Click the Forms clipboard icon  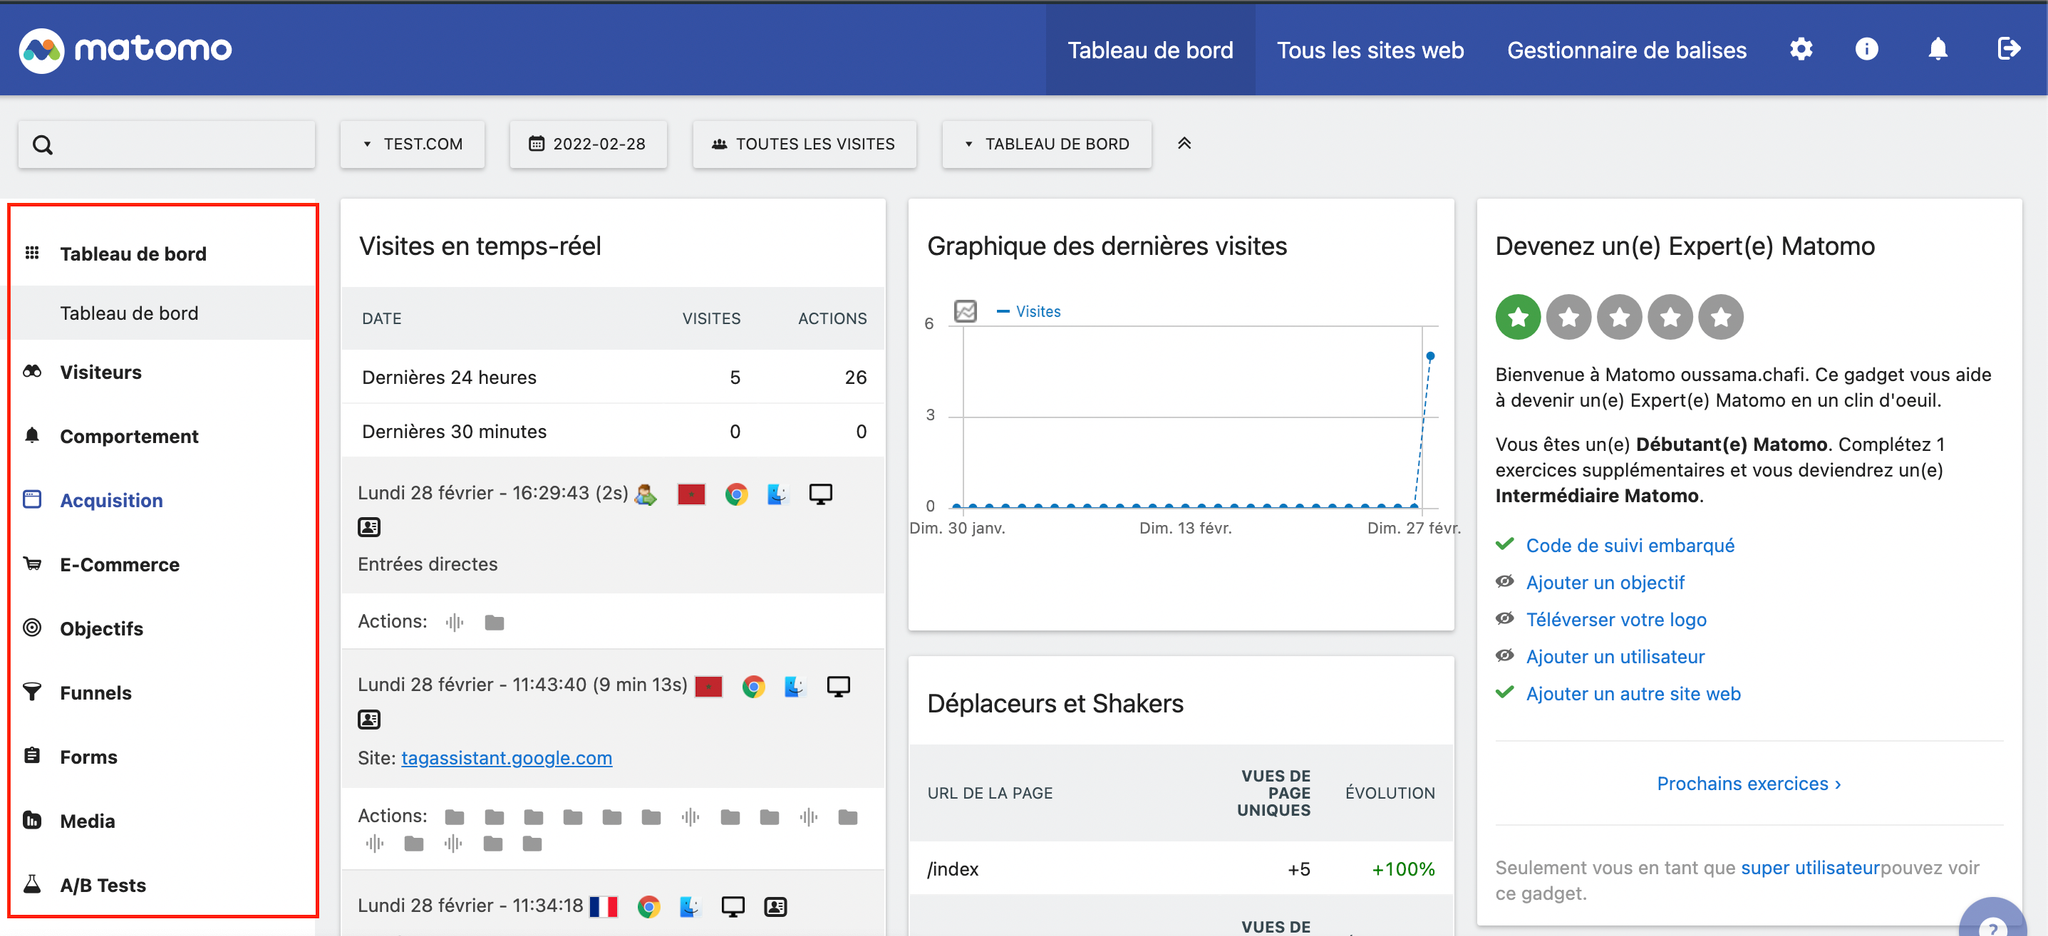32,756
